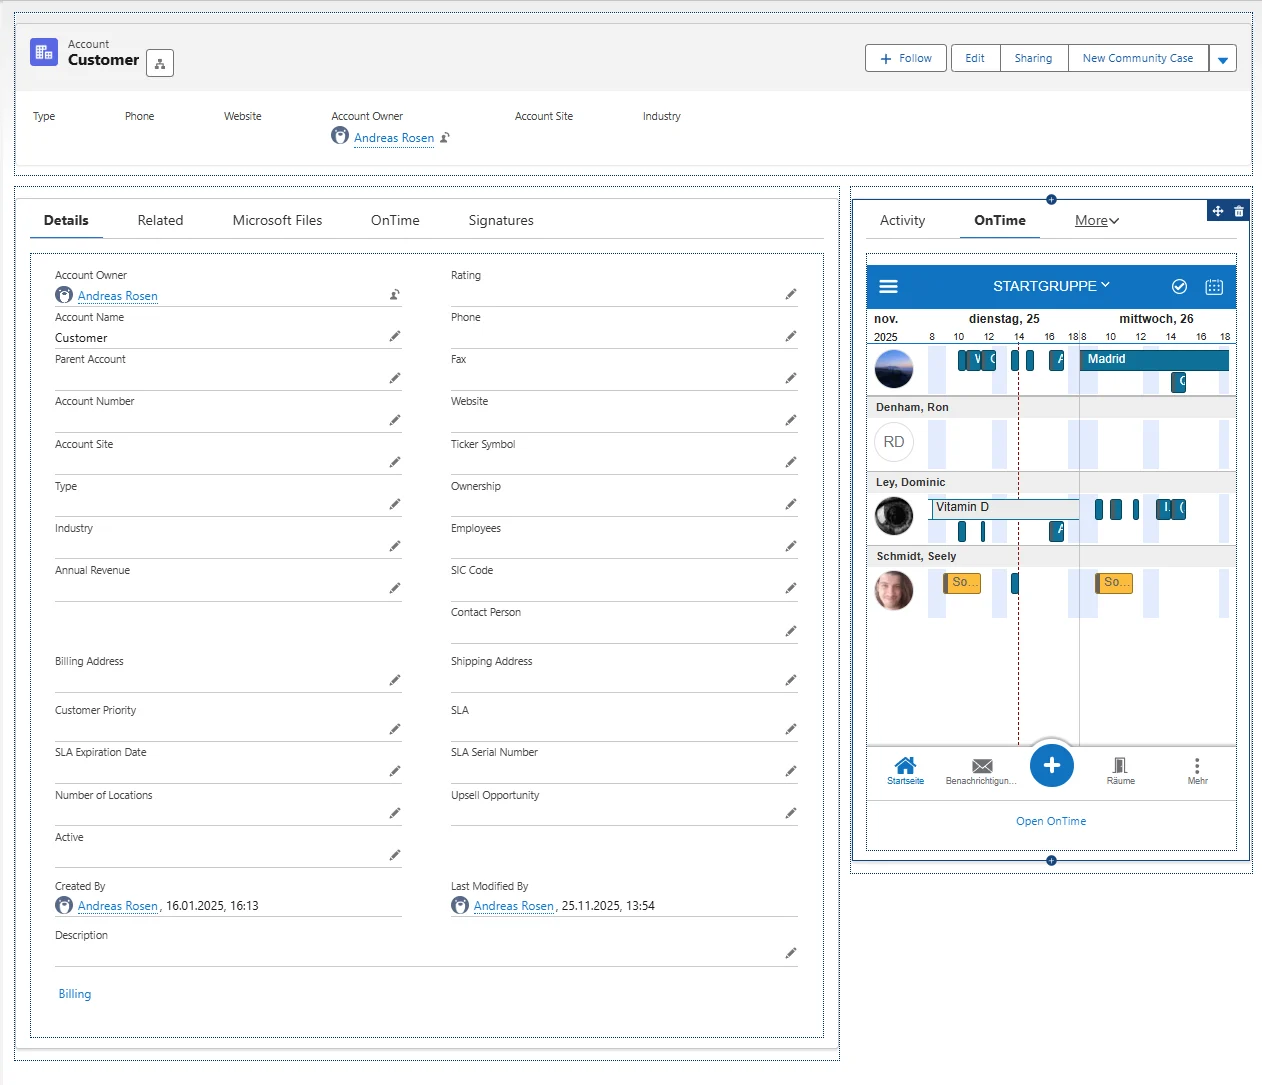
Task: Open Räume in the OnTime bottom bar
Action: 1120,770
